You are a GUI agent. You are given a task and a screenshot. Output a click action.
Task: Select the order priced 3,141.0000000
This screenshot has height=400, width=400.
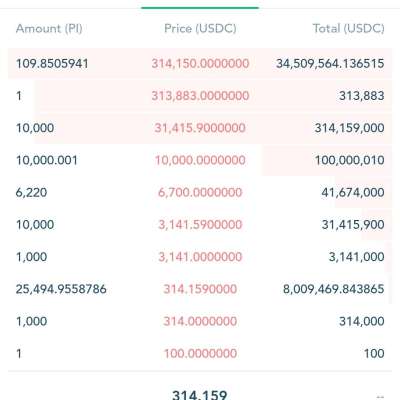(x=200, y=257)
